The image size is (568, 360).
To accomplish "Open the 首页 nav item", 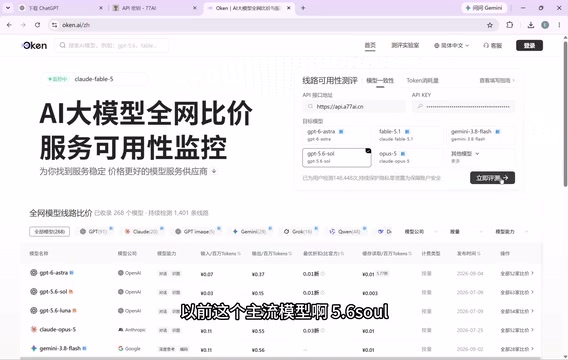I will point(370,46).
